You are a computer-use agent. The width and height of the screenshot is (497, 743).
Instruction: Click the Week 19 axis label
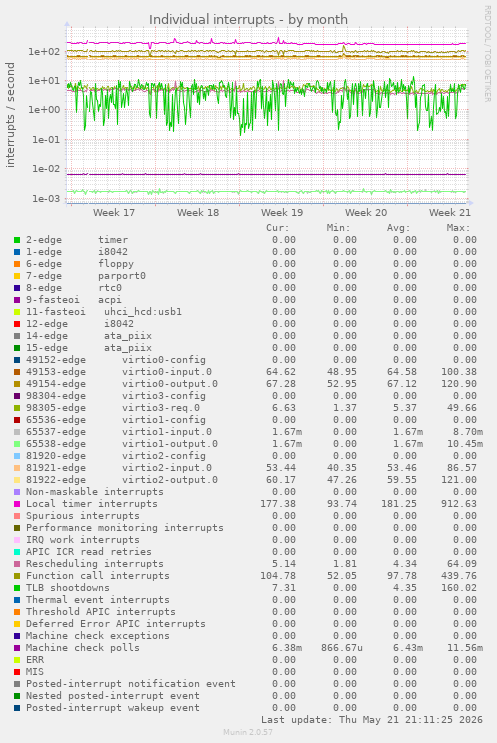(x=282, y=213)
